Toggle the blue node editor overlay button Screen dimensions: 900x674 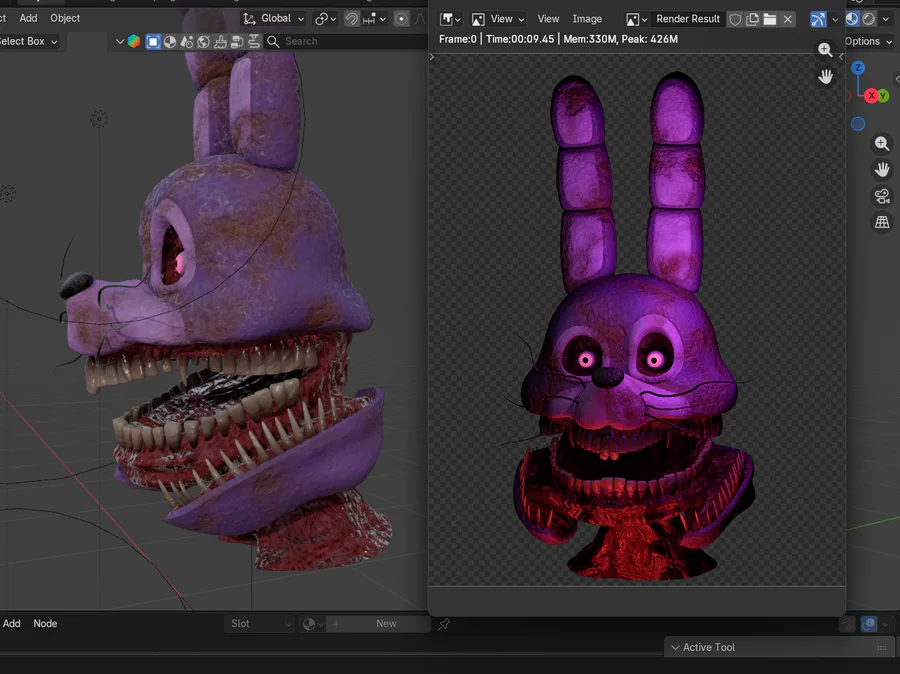[x=869, y=624]
